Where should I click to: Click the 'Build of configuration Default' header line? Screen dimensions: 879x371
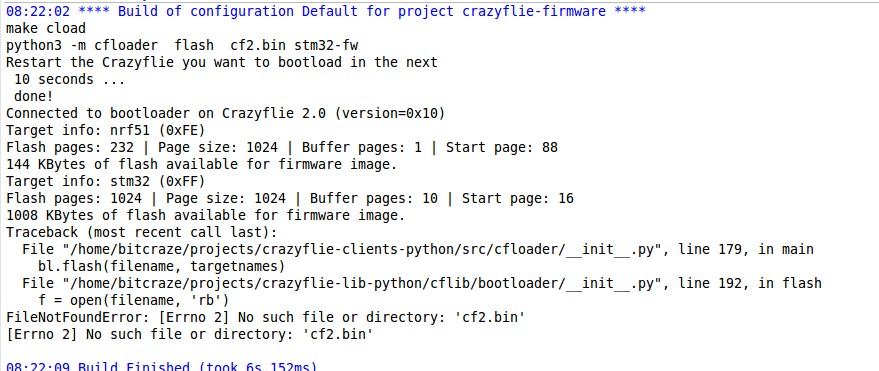(x=326, y=11)
